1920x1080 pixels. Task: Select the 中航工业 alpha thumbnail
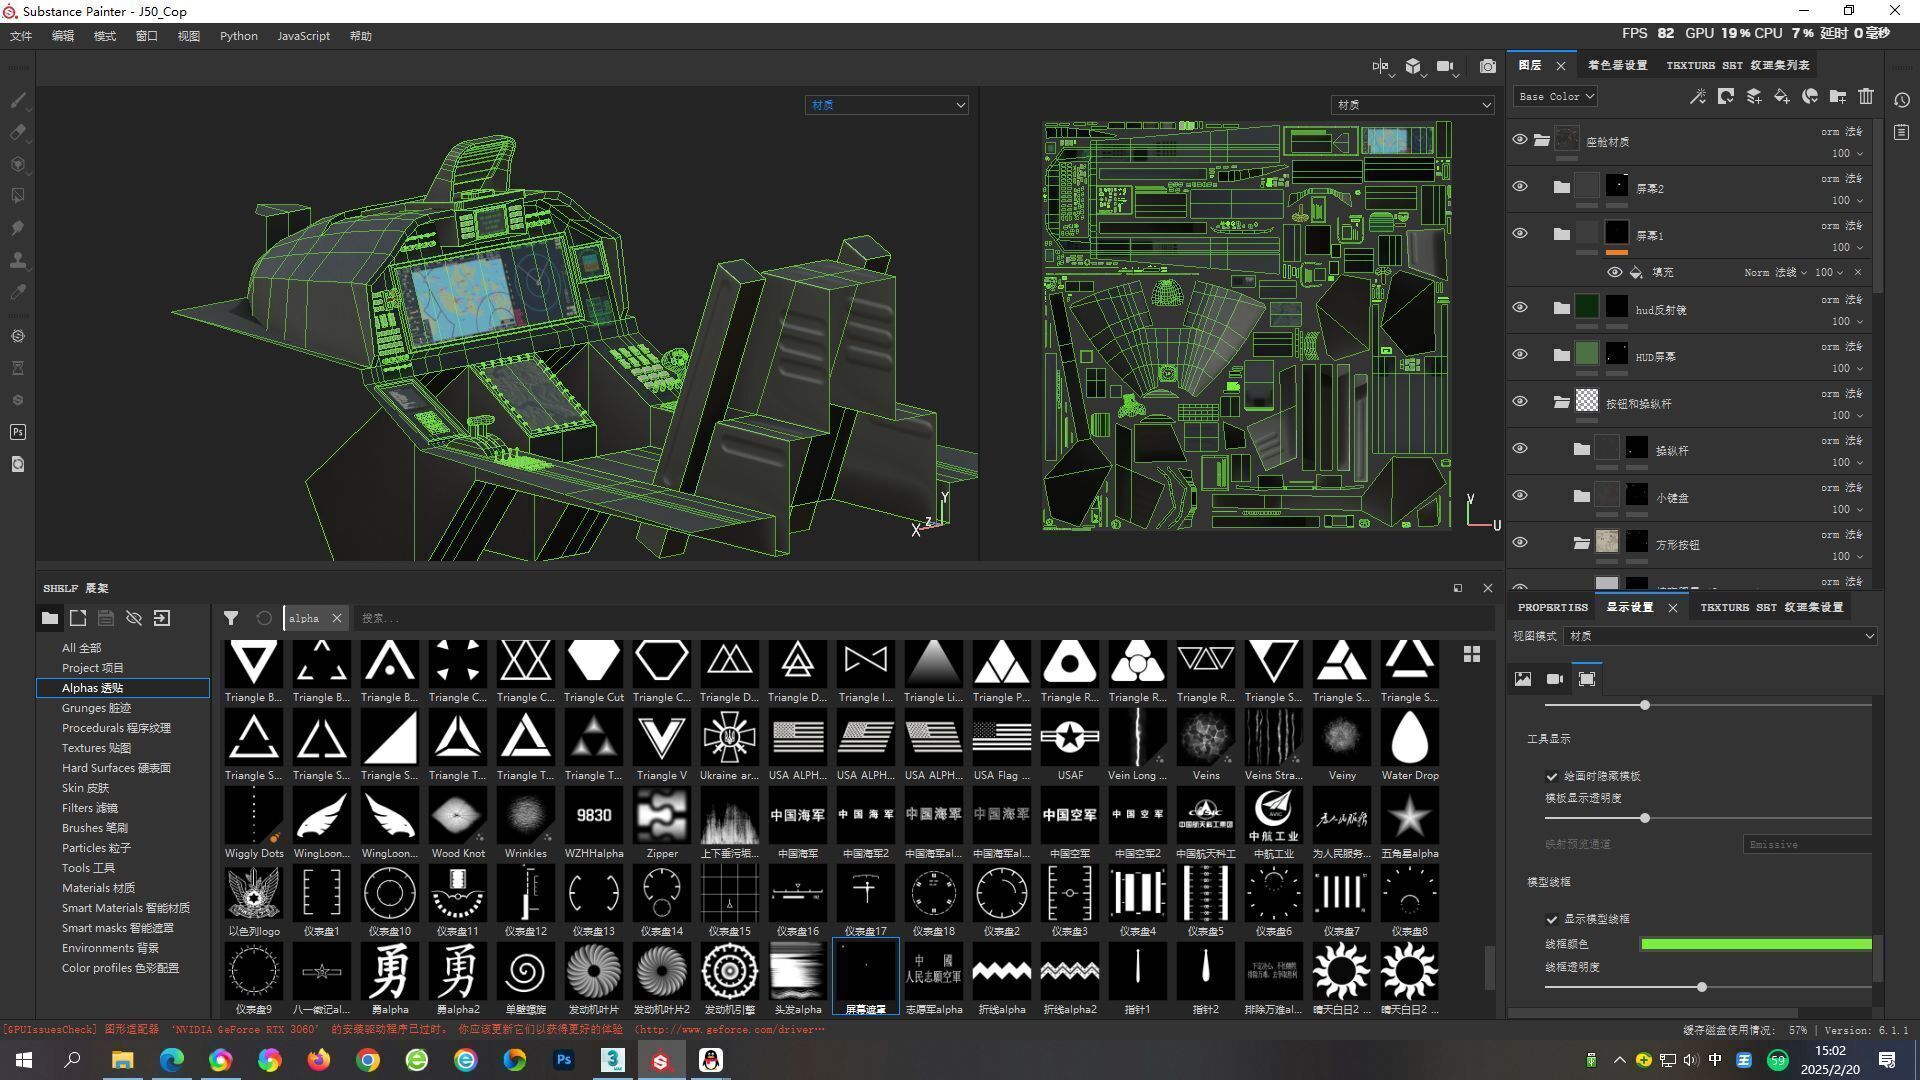(1273, 817)
